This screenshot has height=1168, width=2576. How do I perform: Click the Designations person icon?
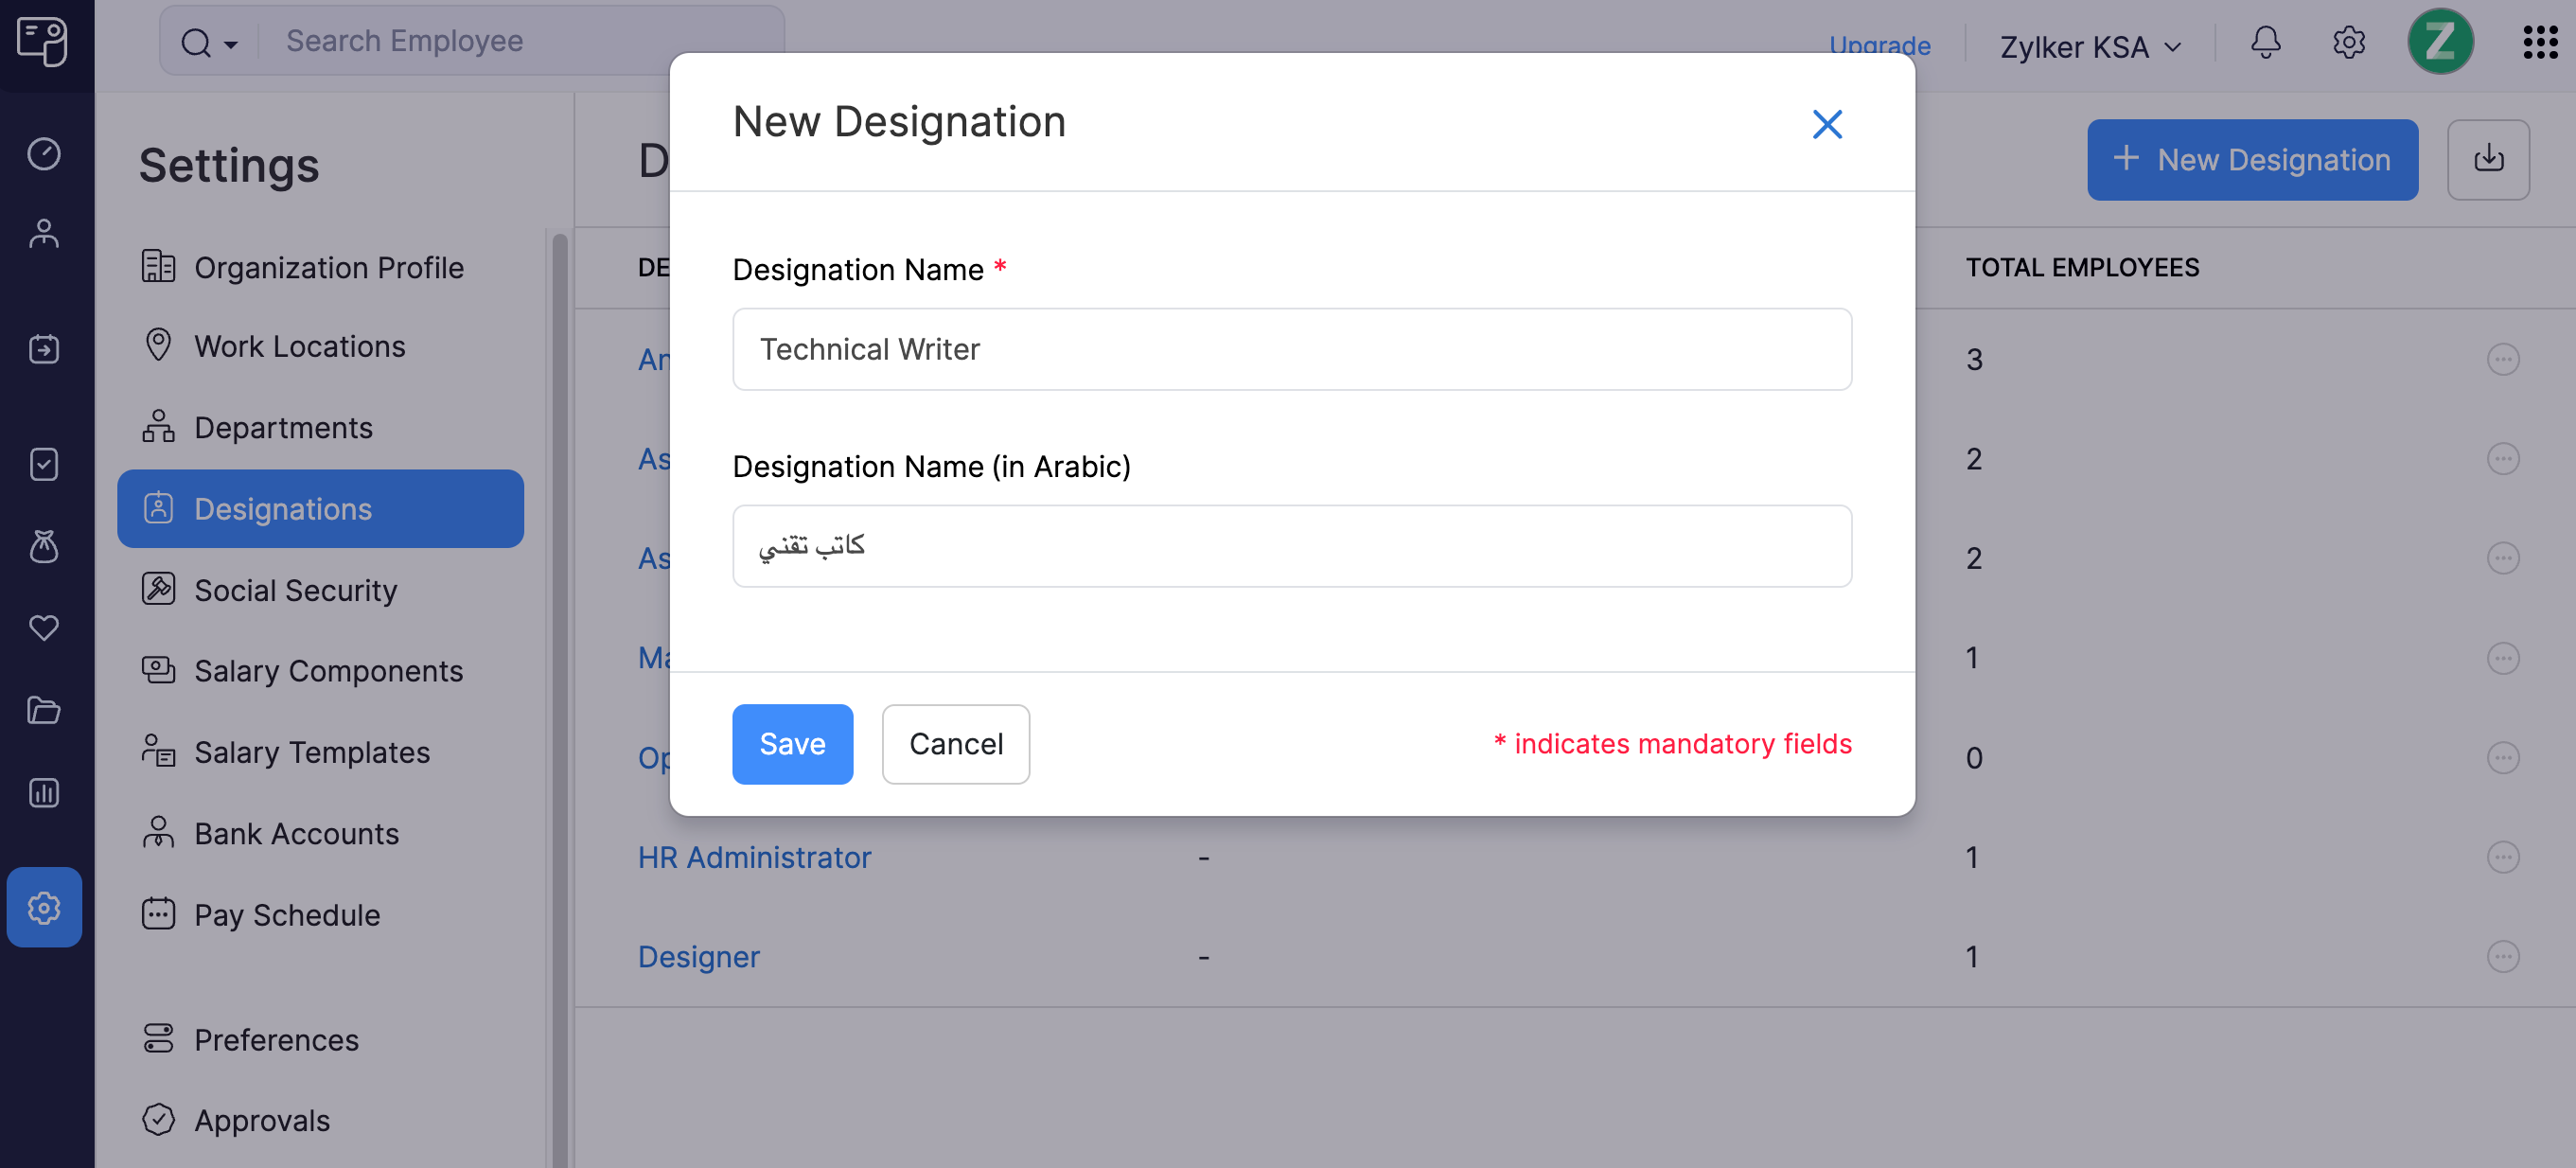point(159,507)
